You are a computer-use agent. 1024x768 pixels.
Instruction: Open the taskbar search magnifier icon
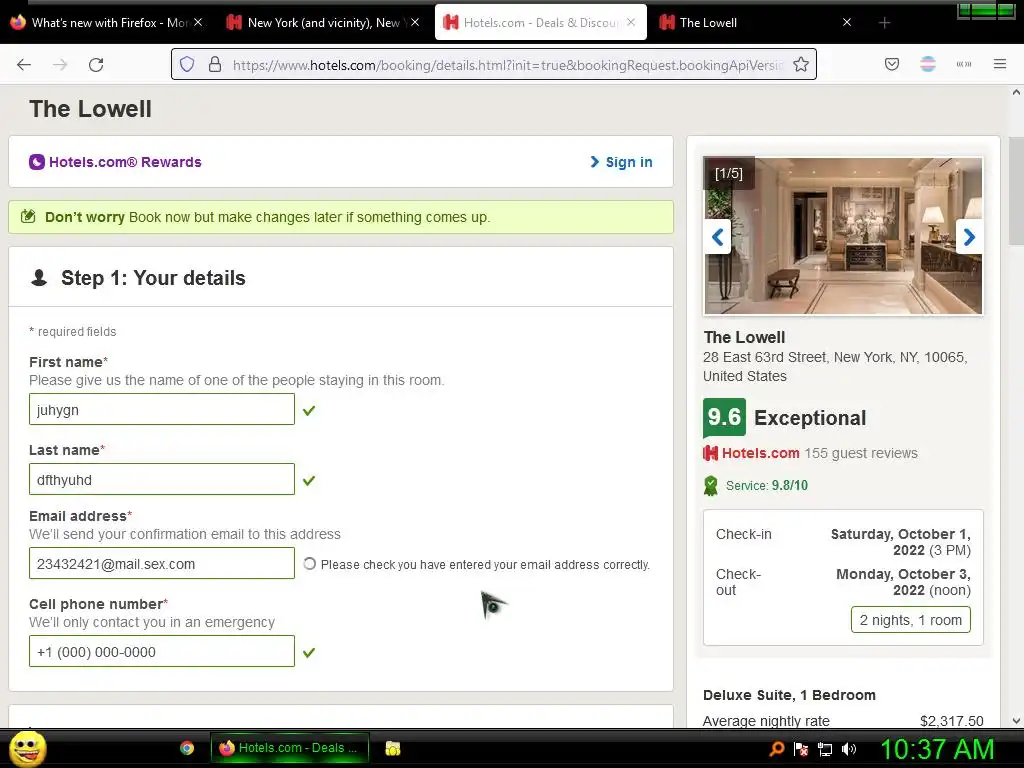[777, 749]
